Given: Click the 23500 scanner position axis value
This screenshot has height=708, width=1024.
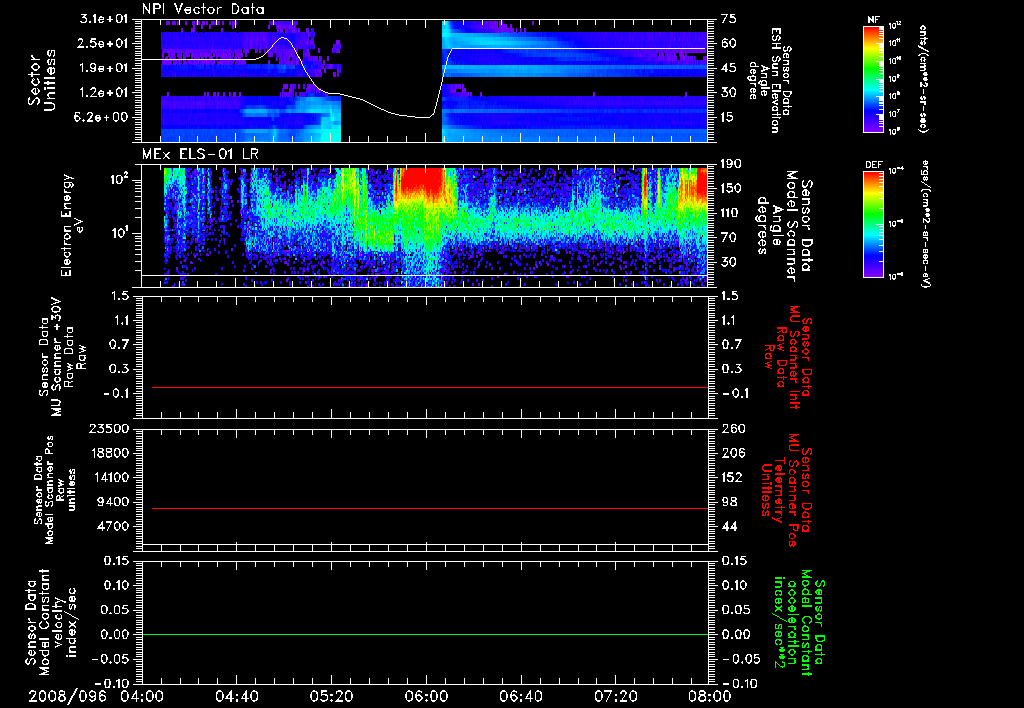Looking at the screenshot, I should [x=108, y=428].
